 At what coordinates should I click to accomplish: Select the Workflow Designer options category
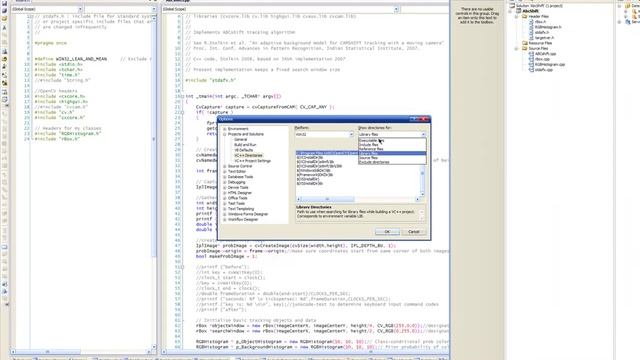coord(243,220)
